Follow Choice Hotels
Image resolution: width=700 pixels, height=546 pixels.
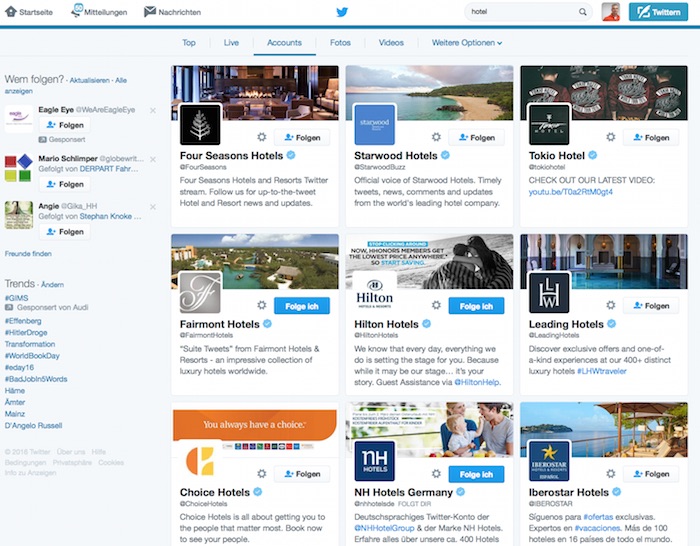tap(302, 474)
